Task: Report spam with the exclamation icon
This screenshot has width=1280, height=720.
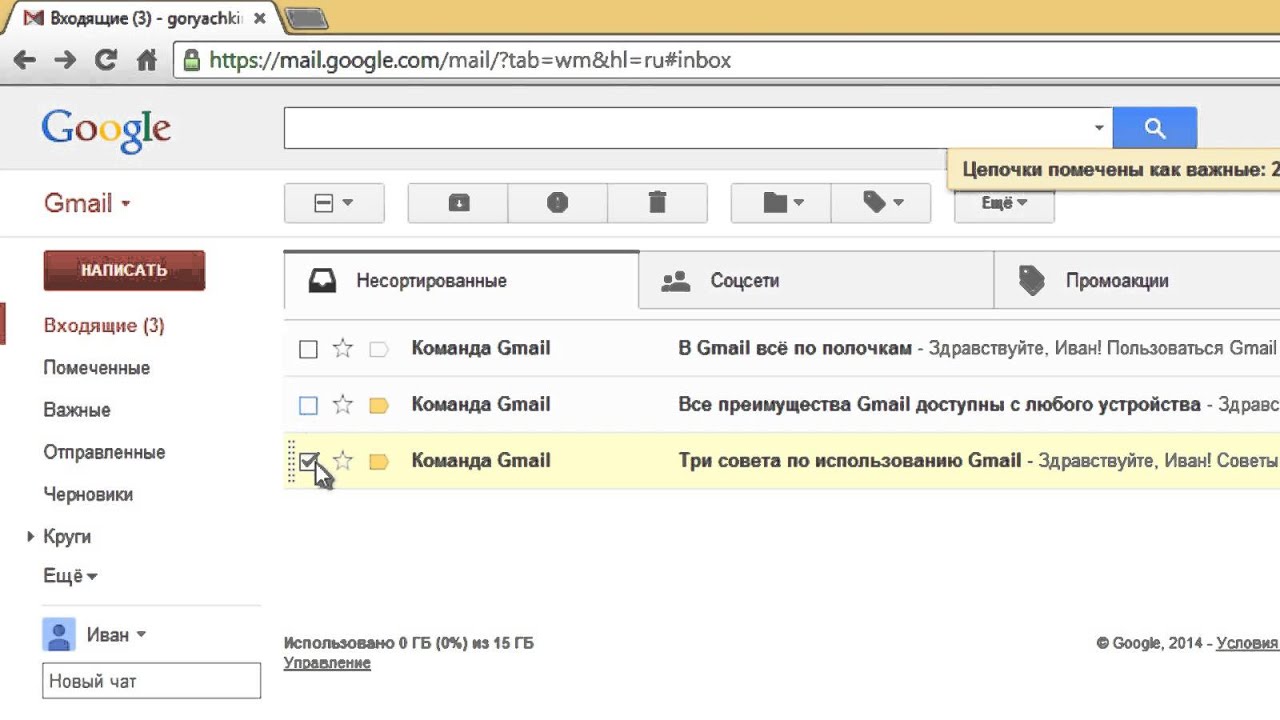Action: (558, 203)
